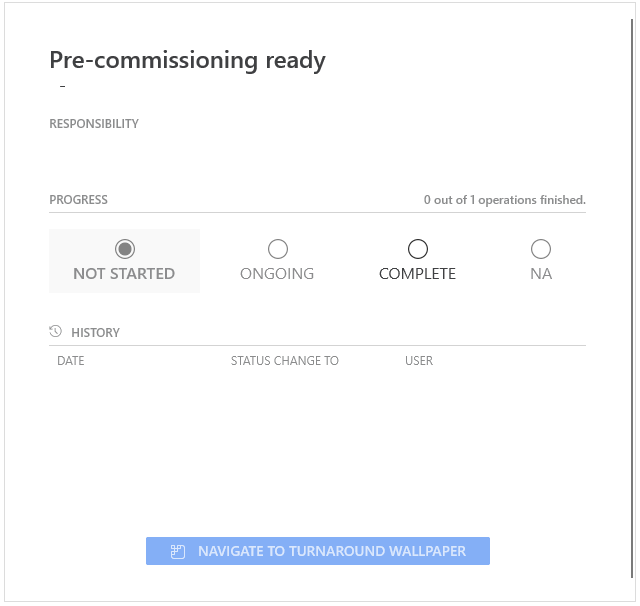Image resolution: width=640 pixels, height=606 pixels.
Task: Mark the operation COMPLETE via its radio circle
Action: (418, 249)
